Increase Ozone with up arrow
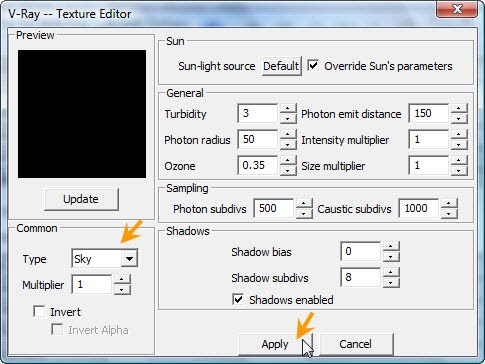The image size is (485, 364). pyautogui.click(x=288, y=161)
